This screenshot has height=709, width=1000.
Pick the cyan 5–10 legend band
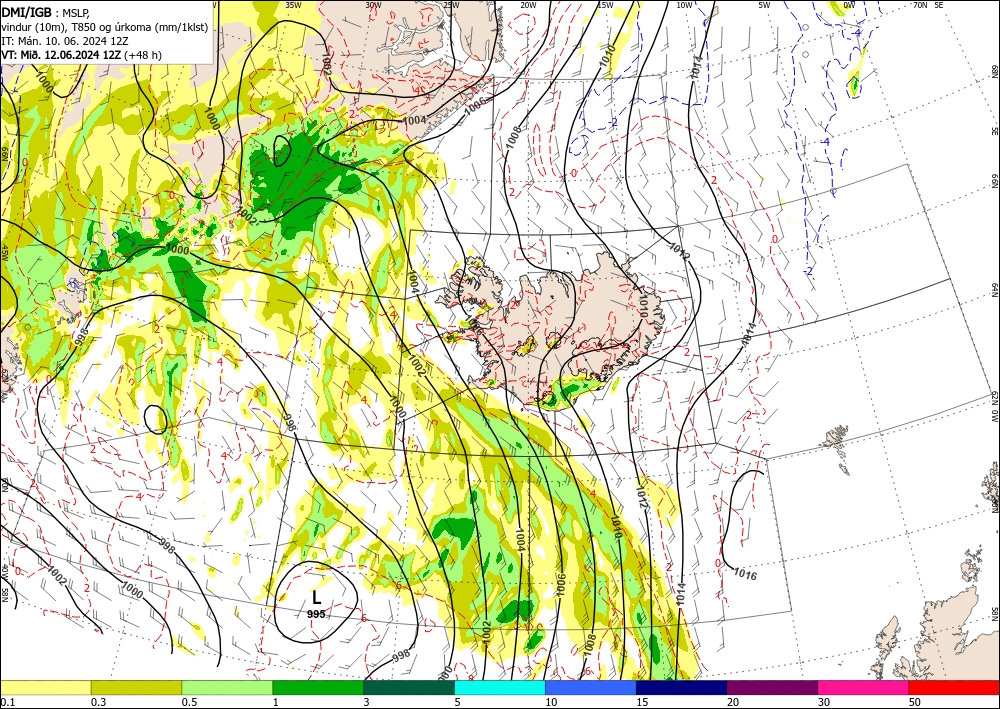coord(500,687)
